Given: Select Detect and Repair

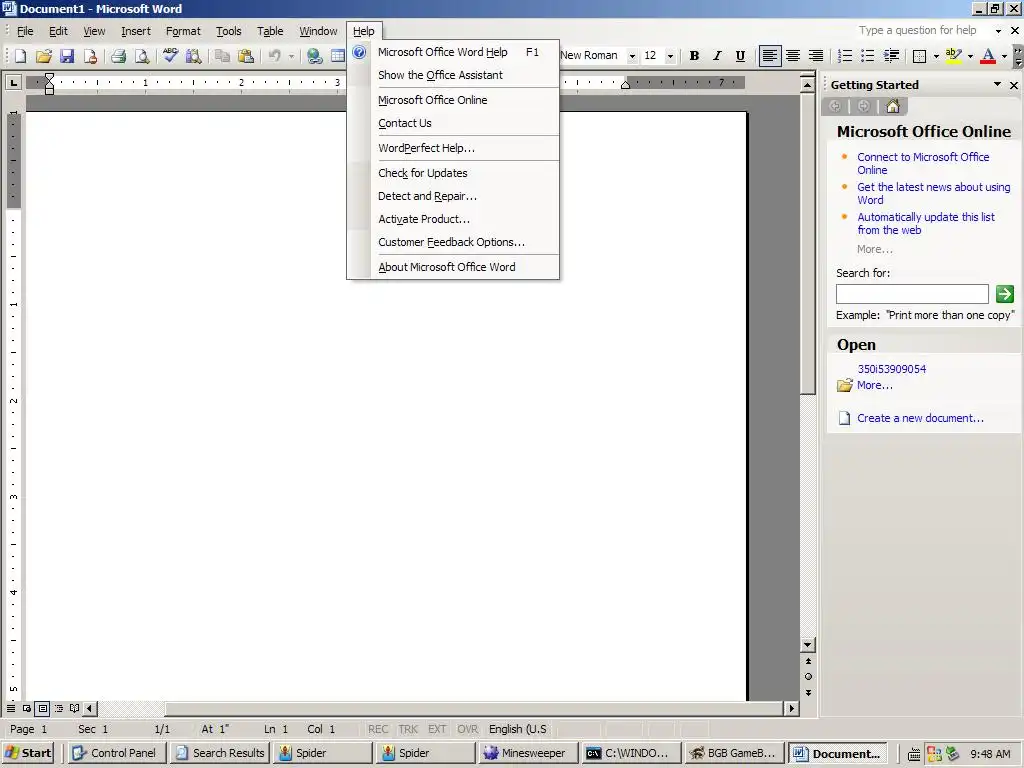Looking at the screenshot, I should click(x=453, y=196).
